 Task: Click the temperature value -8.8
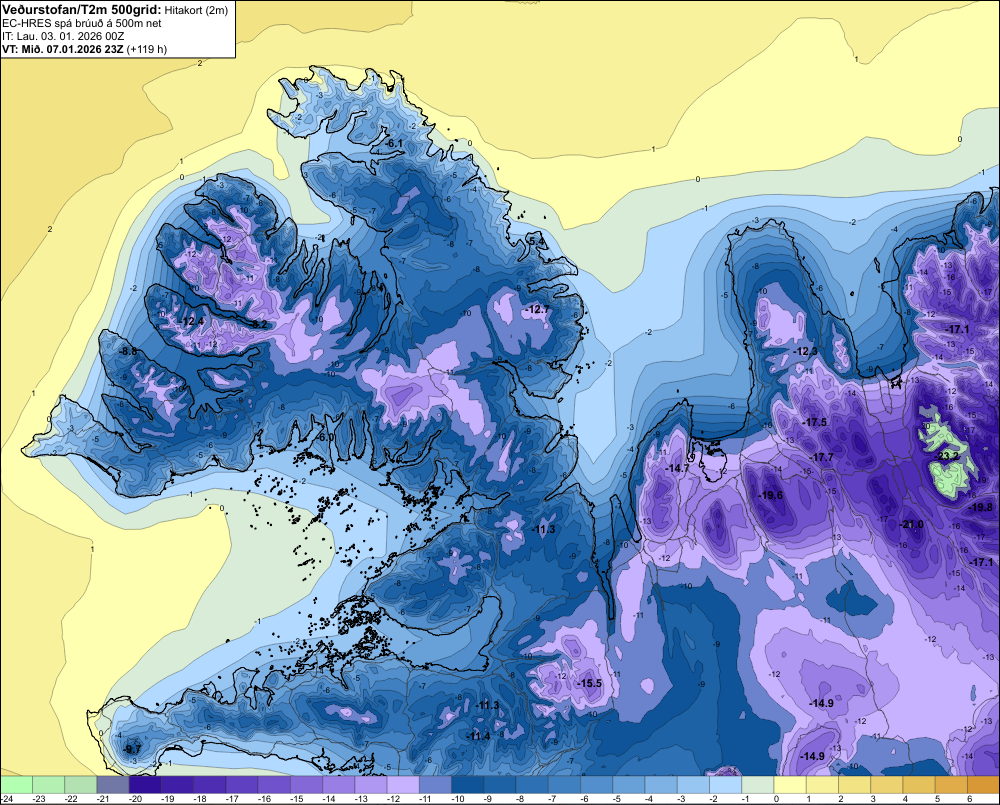click(128, 351)
